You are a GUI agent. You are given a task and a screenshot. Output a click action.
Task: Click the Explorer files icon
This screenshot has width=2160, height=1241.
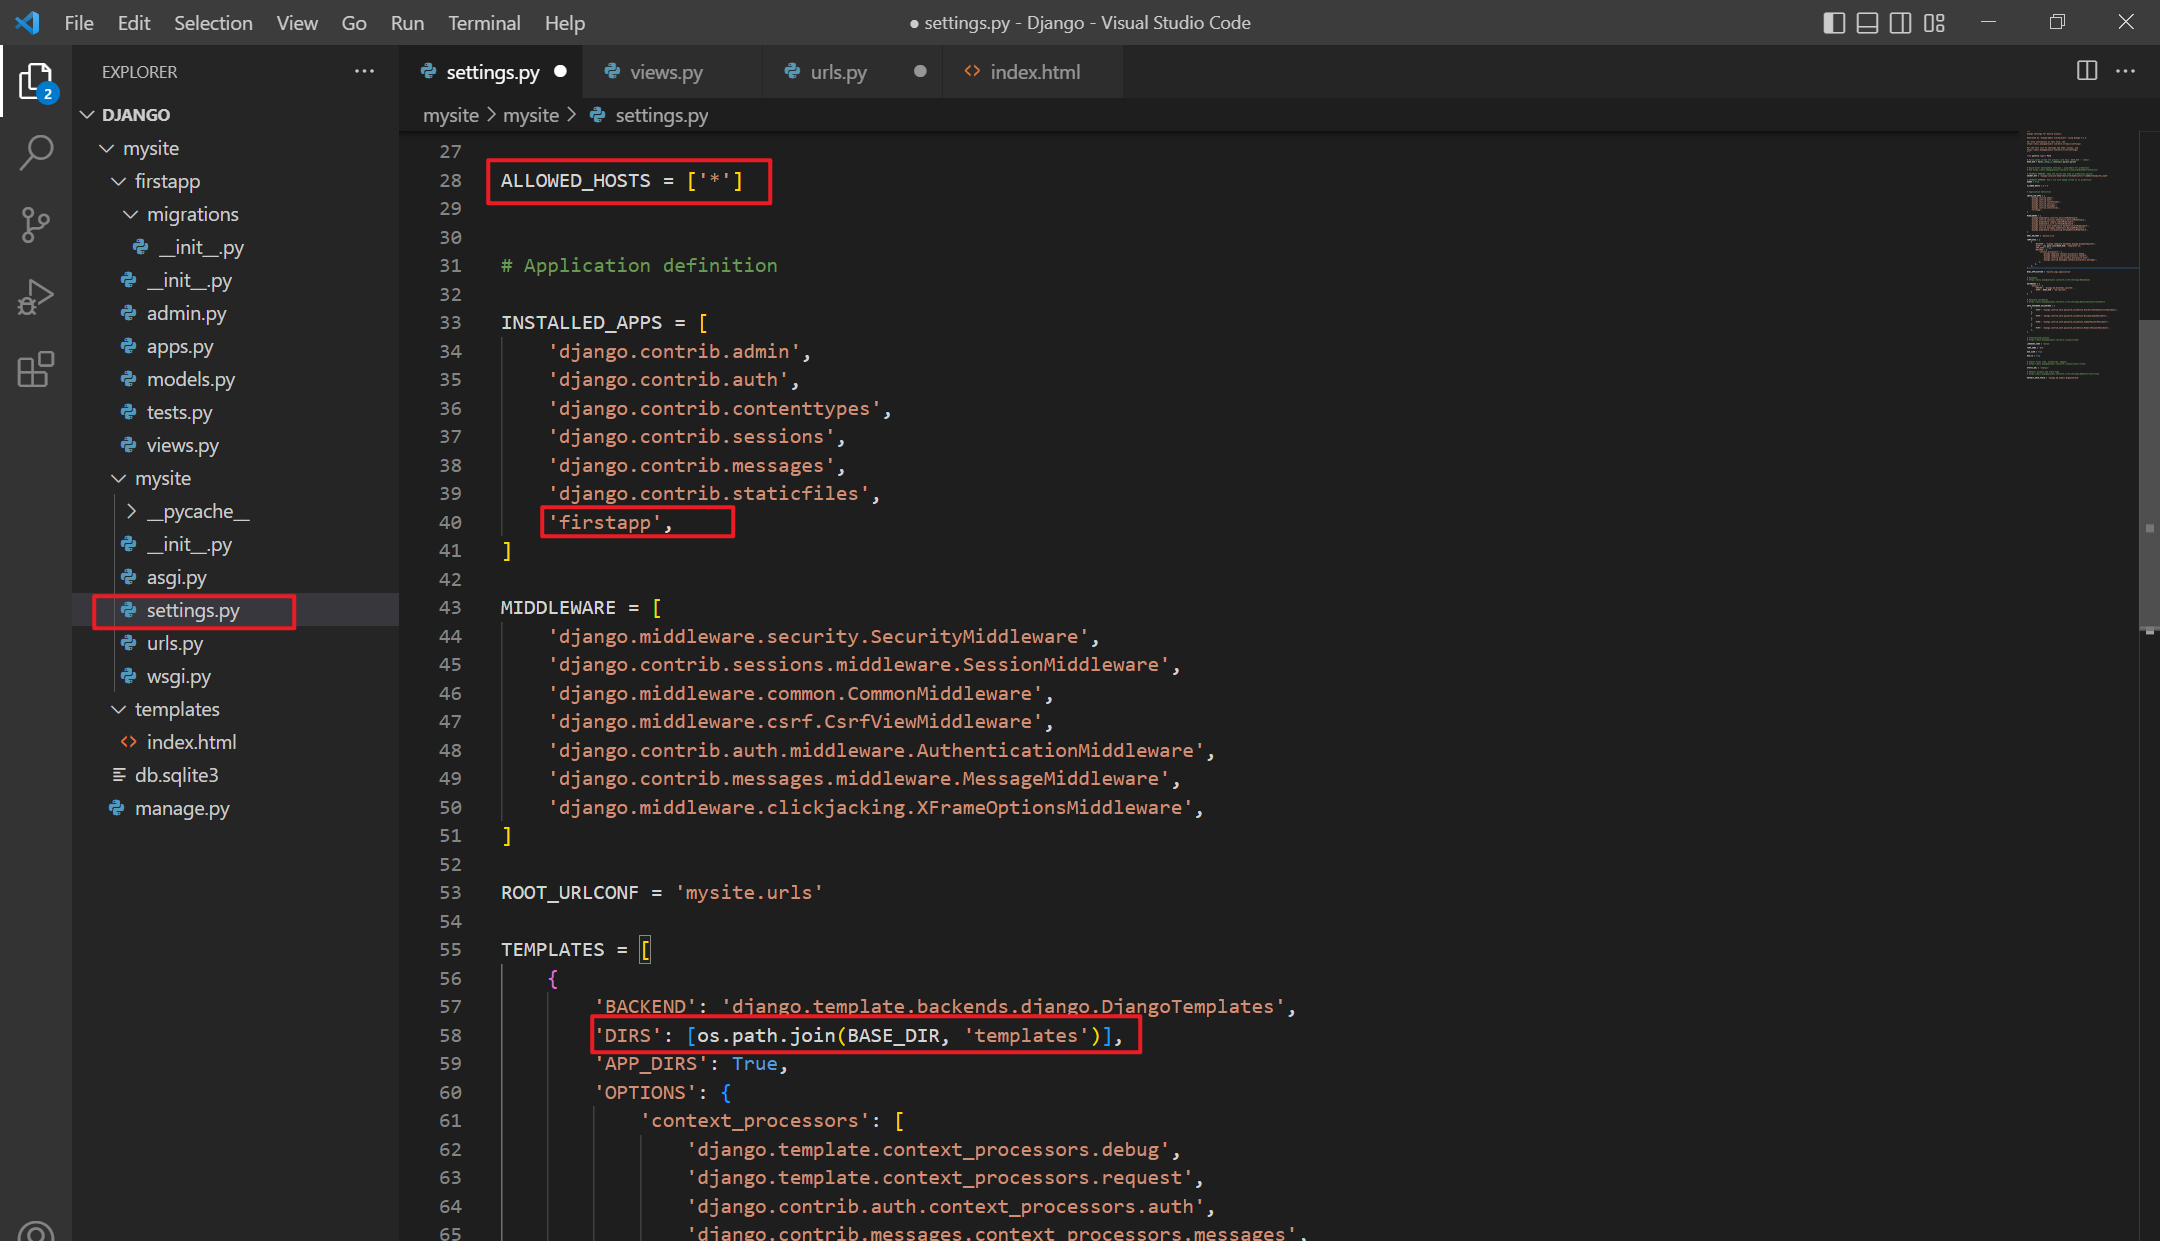(x=36, y=82)
